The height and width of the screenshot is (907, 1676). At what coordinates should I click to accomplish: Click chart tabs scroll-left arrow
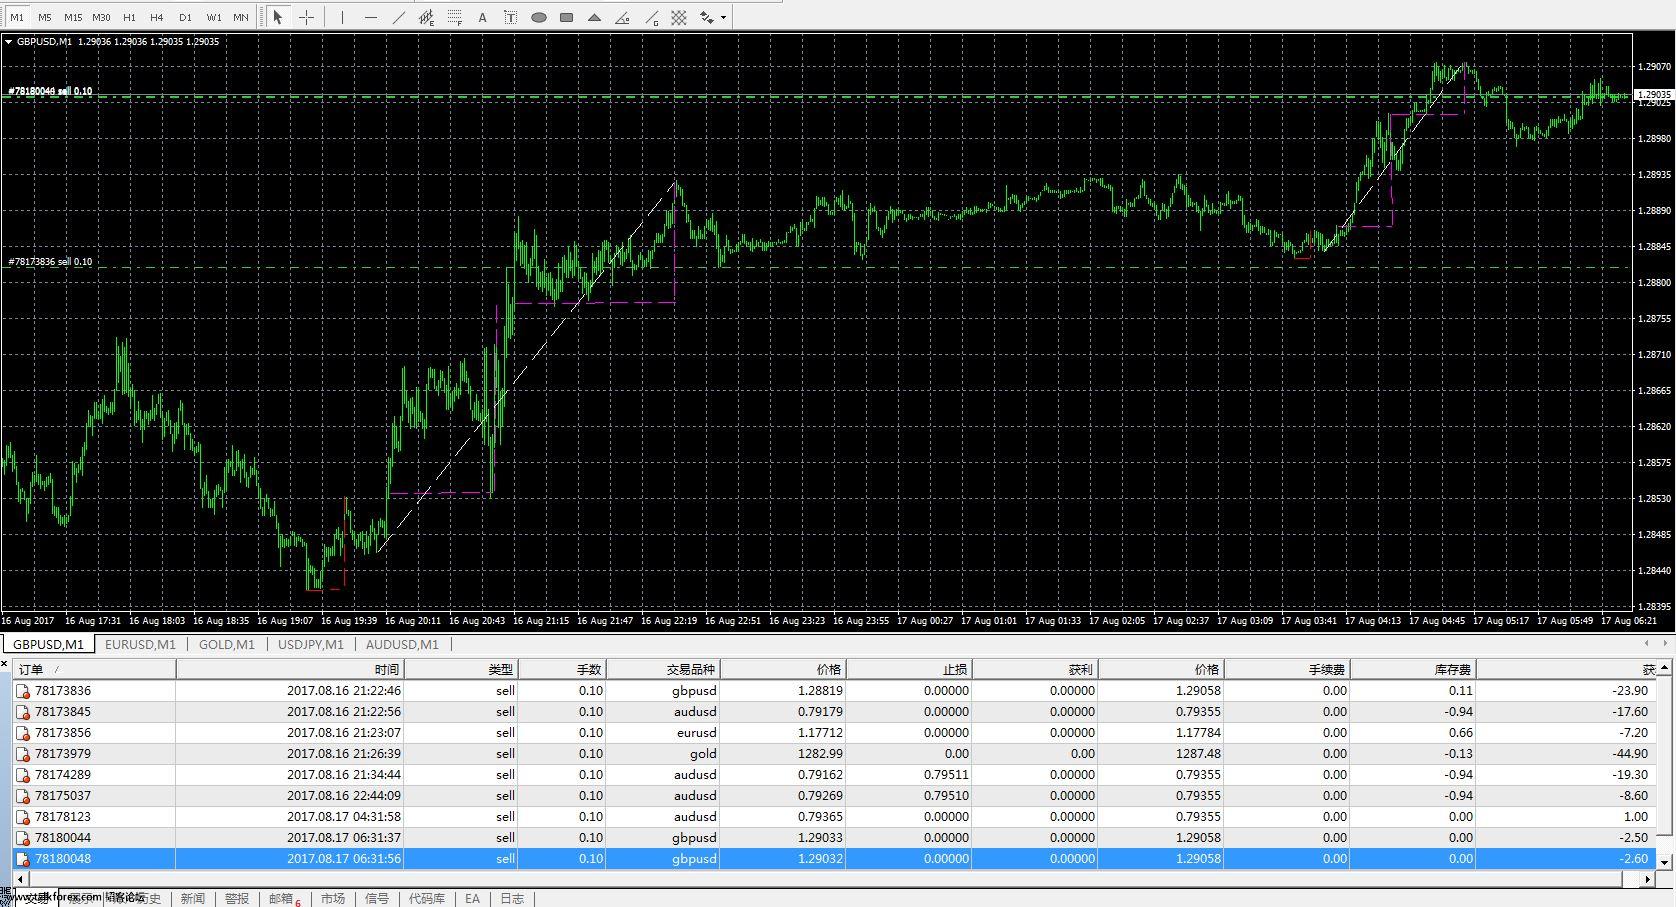pyautogui.click(x=1648, y=644)
